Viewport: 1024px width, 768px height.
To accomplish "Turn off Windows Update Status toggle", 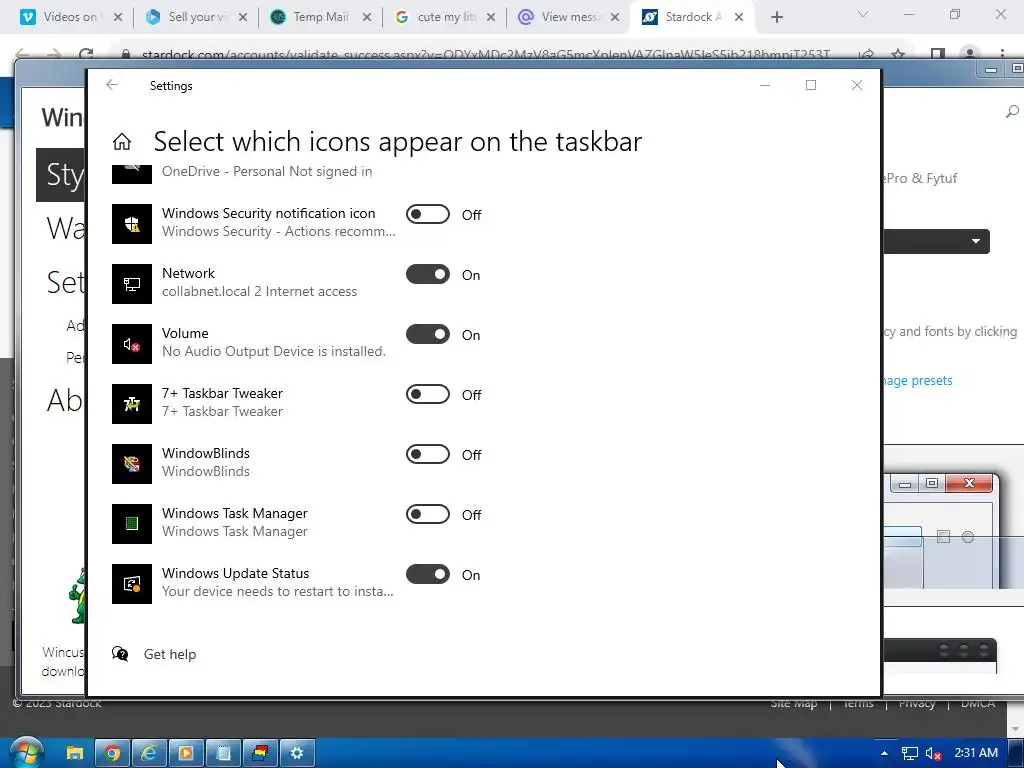I will coord(428,575).
